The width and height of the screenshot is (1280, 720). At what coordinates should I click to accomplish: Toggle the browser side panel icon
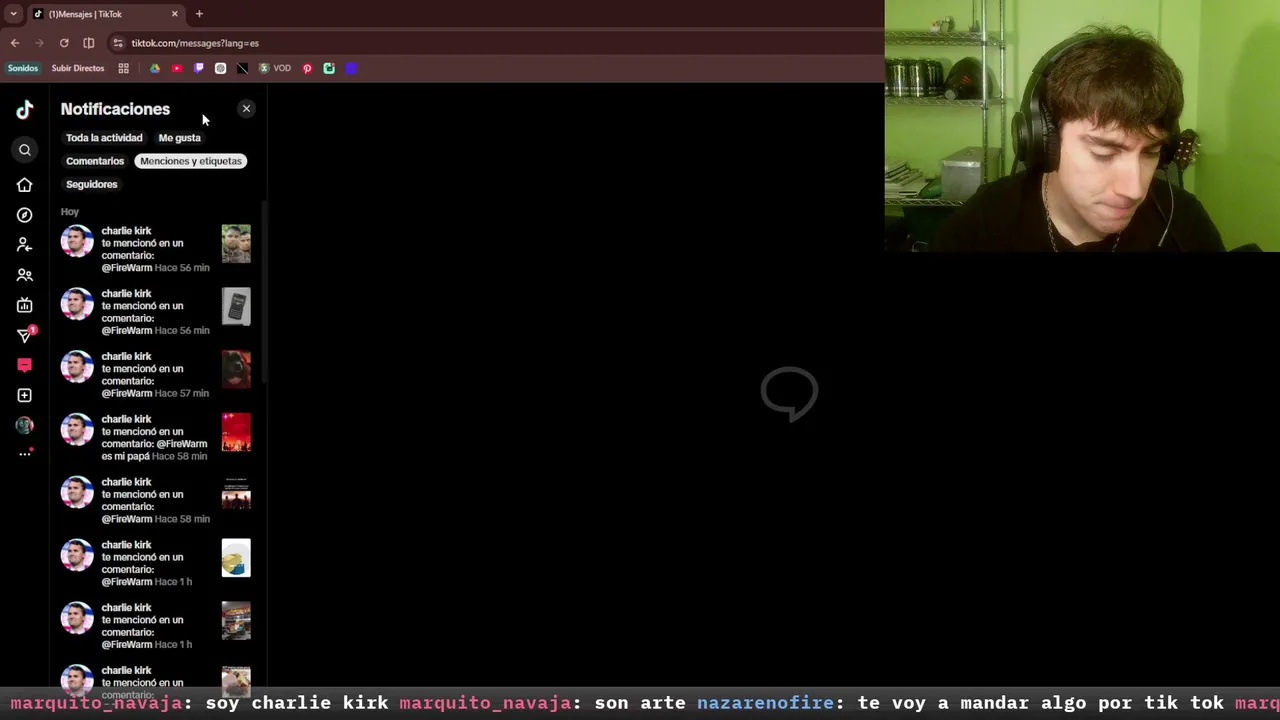tap(89, 43)
